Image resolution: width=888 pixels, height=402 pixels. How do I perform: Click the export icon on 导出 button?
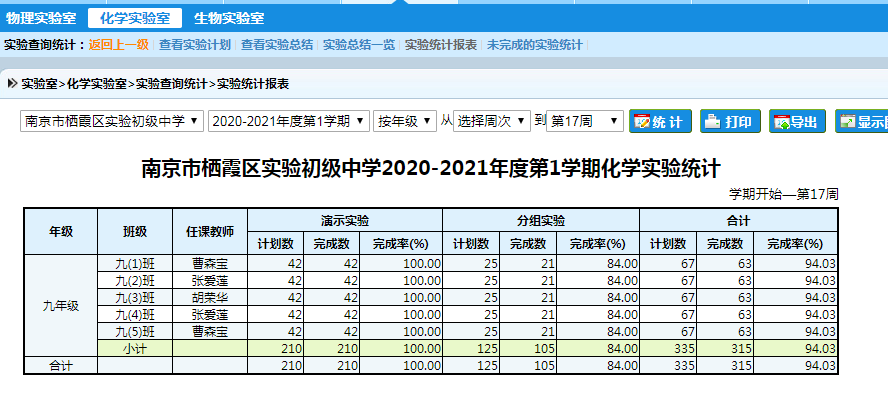pyautogui.click(x=782, y=121)
